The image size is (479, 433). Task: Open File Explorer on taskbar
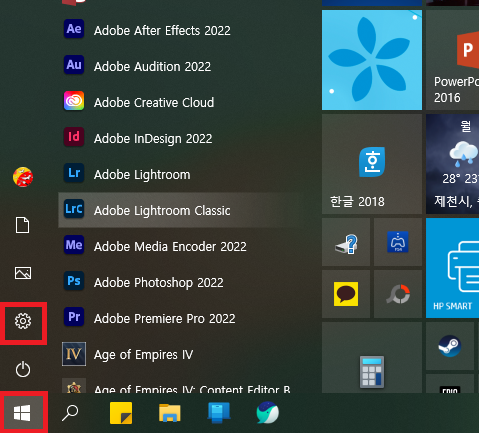tap(170, 413)
